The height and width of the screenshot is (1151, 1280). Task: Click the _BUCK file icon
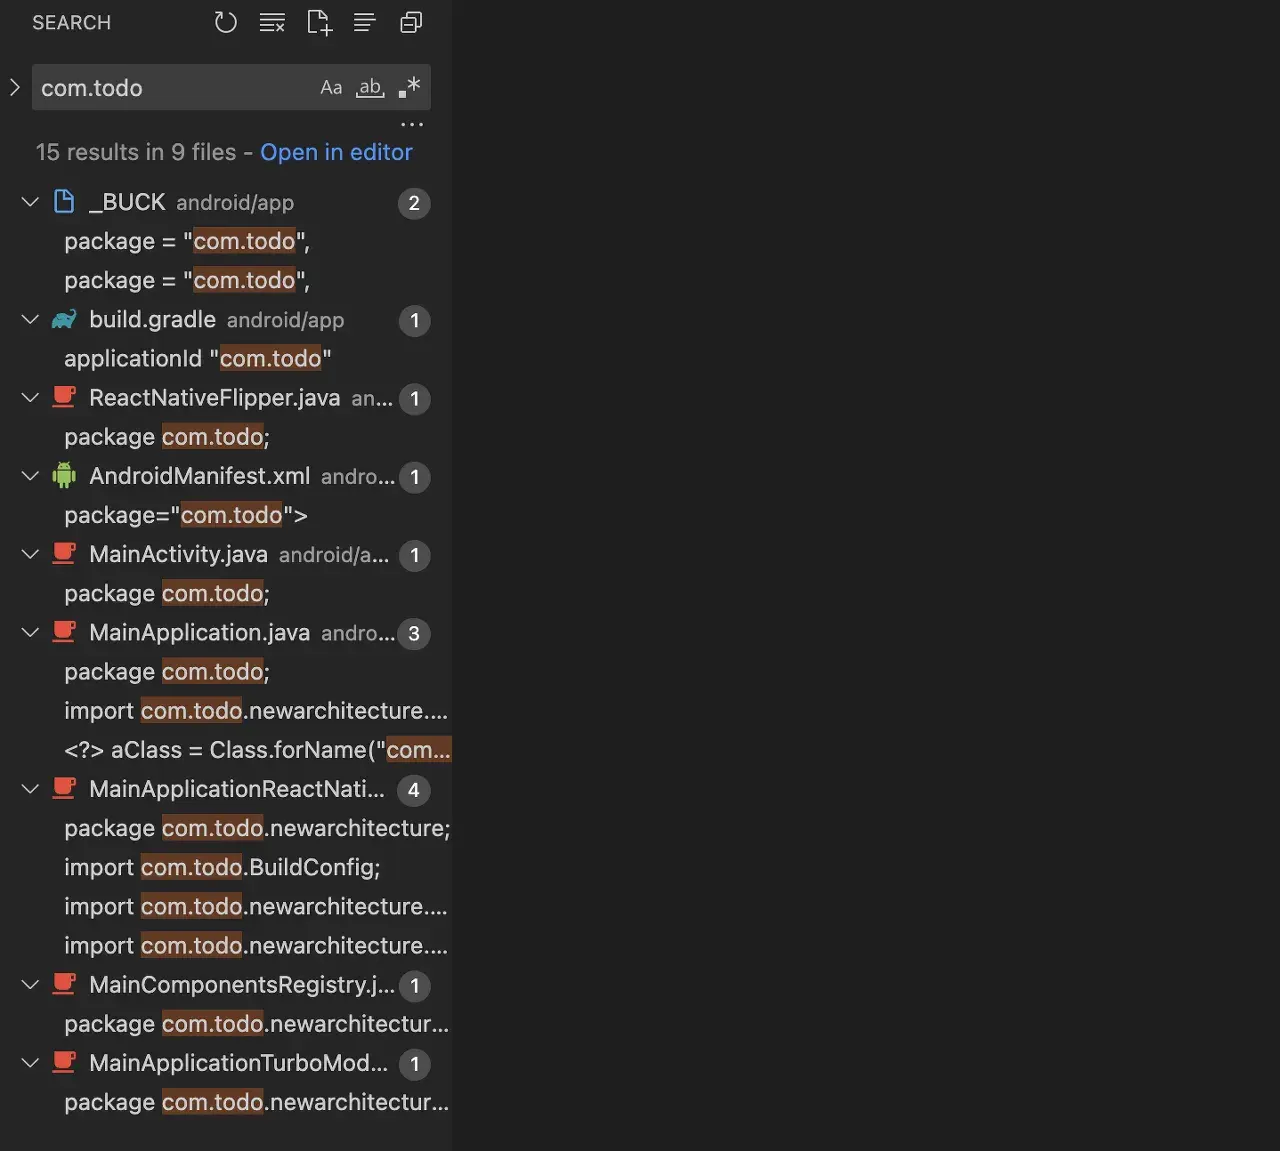click(x=64, y=202)
